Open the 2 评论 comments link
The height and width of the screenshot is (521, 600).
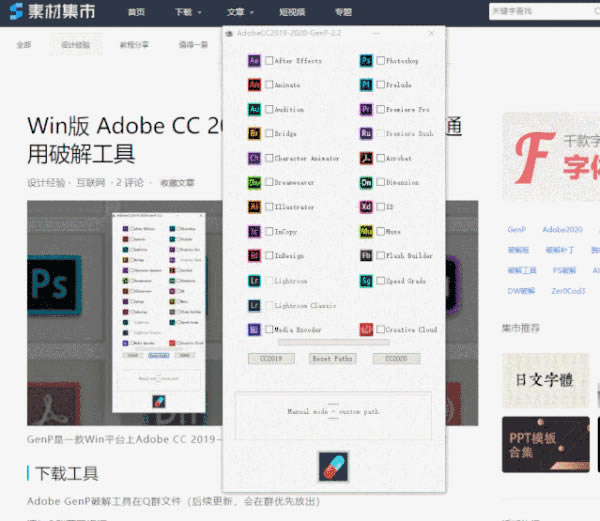tap(130, 183)
